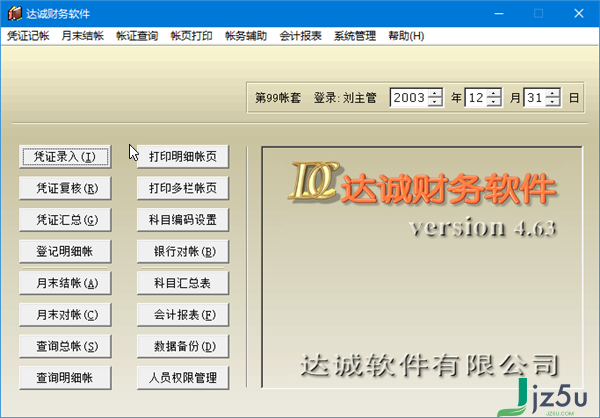This screenshot has width=600, height=418.
Task: Click the 达诚财务软件 title bar app icon
Action: point(15,13)
